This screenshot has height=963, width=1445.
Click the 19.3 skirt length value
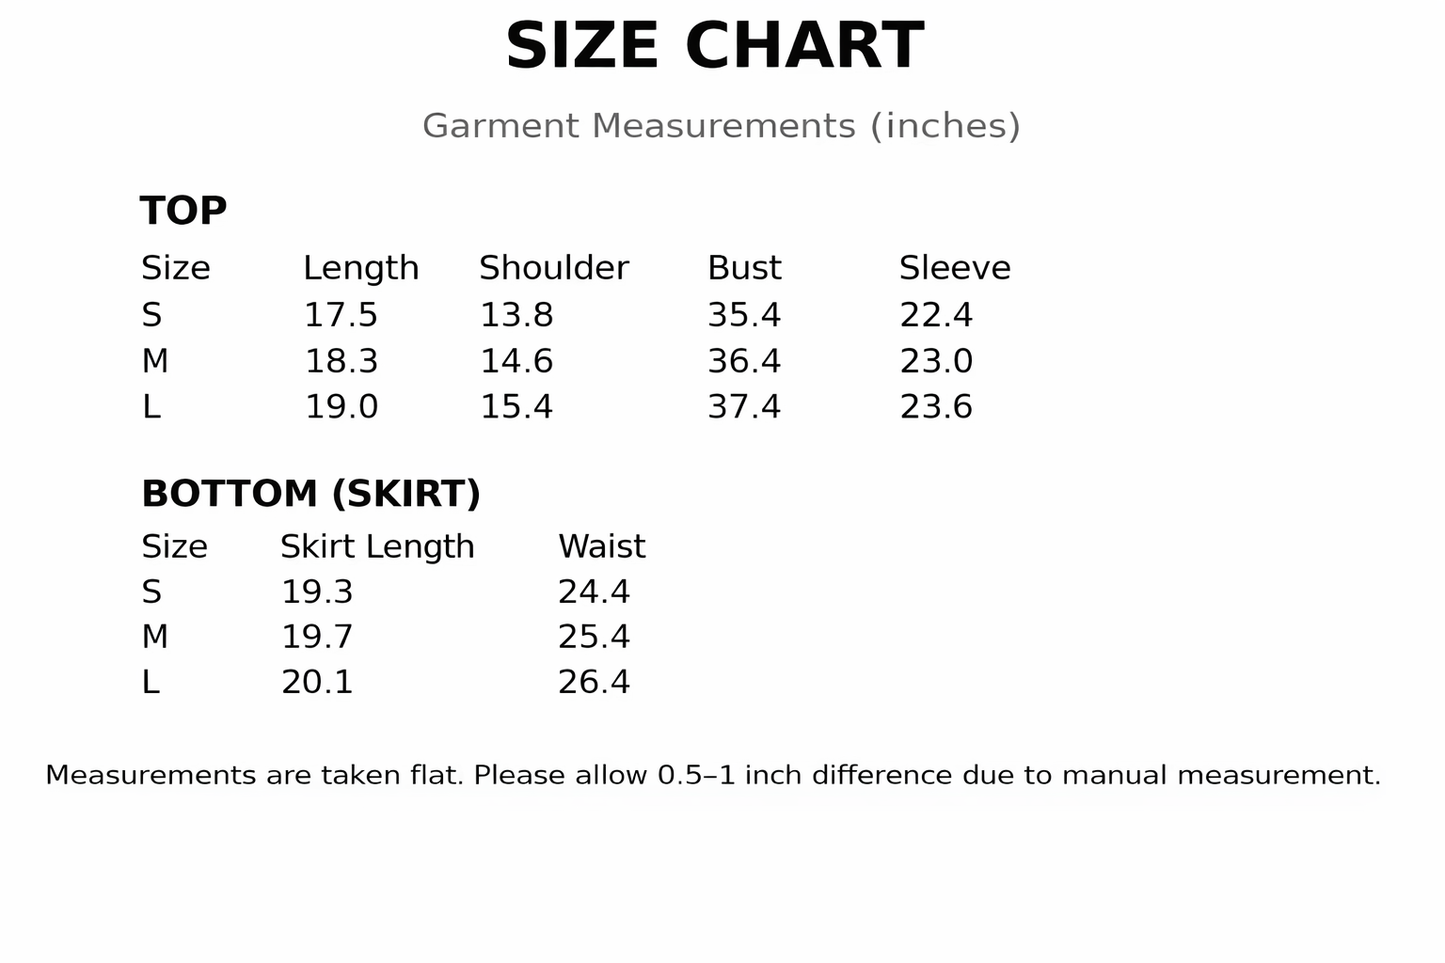tap(317, 592)
